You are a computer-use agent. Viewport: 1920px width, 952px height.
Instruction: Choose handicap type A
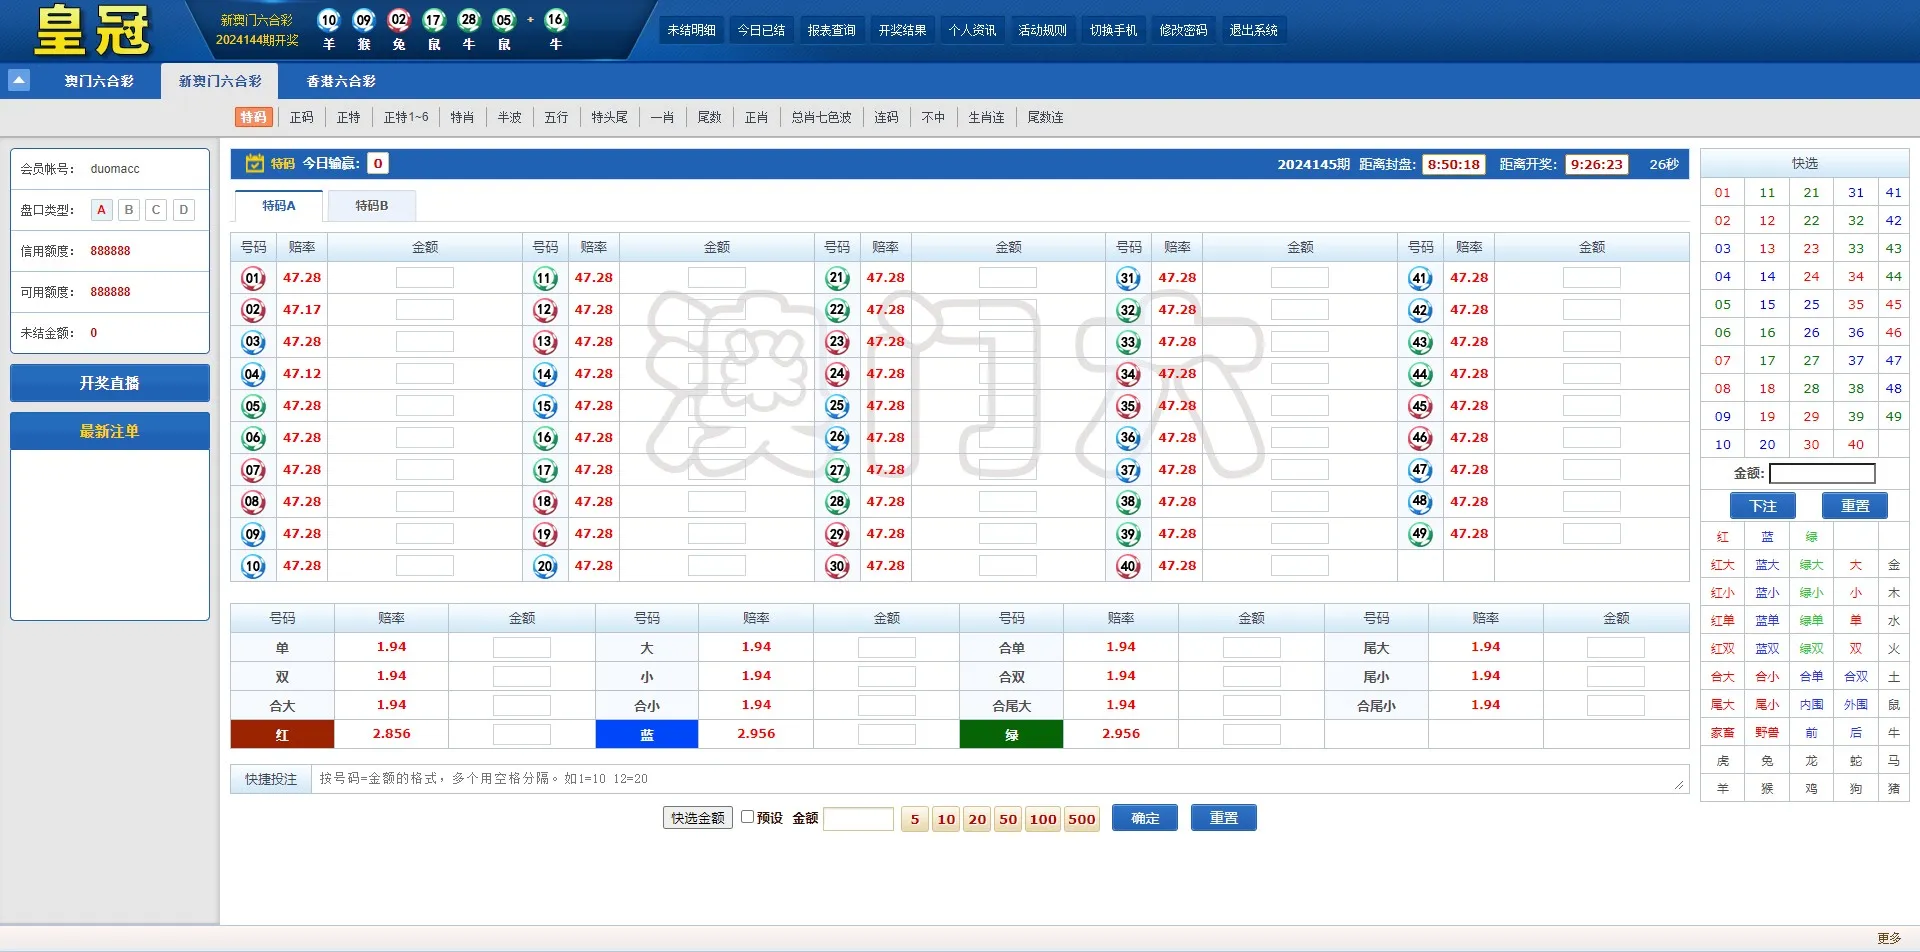coord(101,210)
